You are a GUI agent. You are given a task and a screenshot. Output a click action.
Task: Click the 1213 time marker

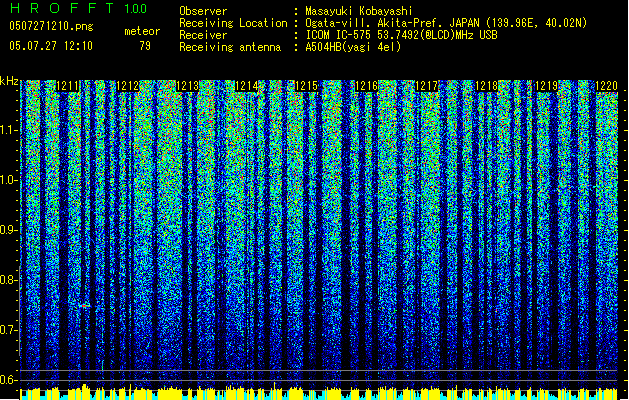point(187,86)
